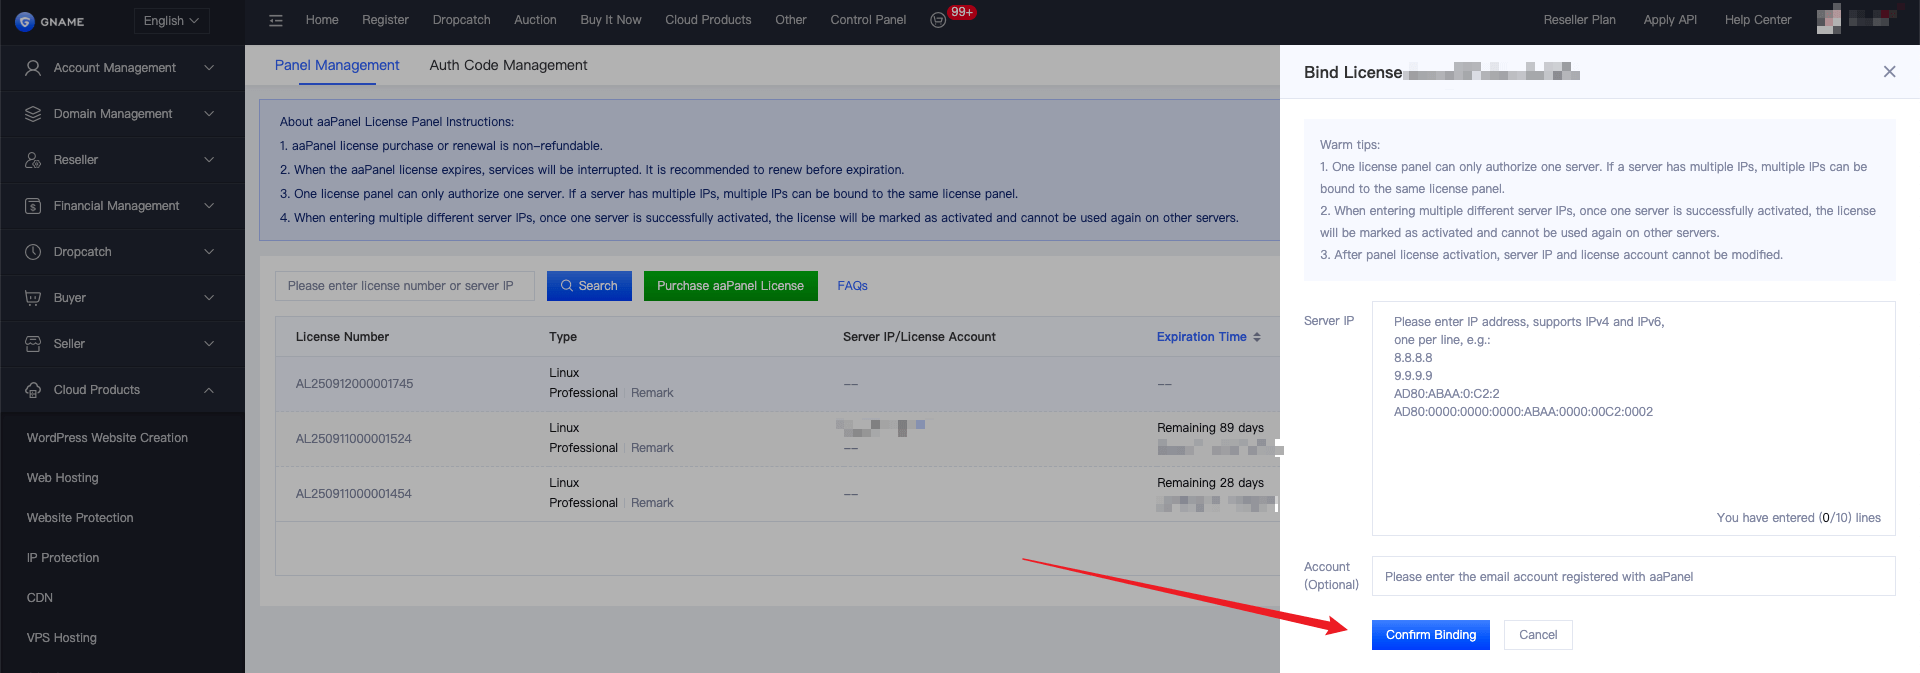Click Remark for license AL250912000001745
The height and width of the screenshot is (673, 1920).
click(x=652, y=393)
